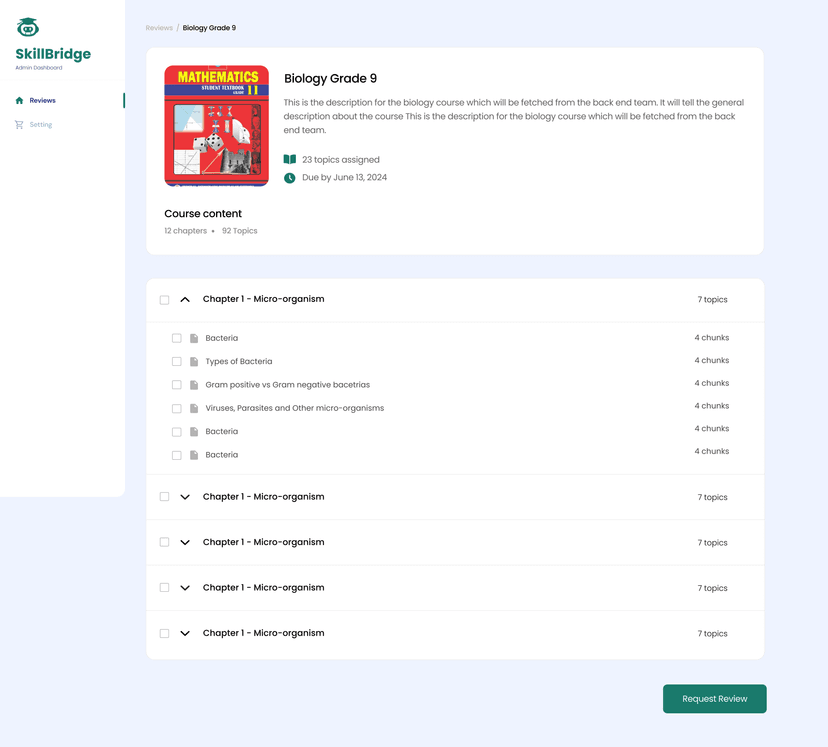Tick the checkbox of the expanded chapter
Viewport: 828px width, 747px height.
pos(164,300)
